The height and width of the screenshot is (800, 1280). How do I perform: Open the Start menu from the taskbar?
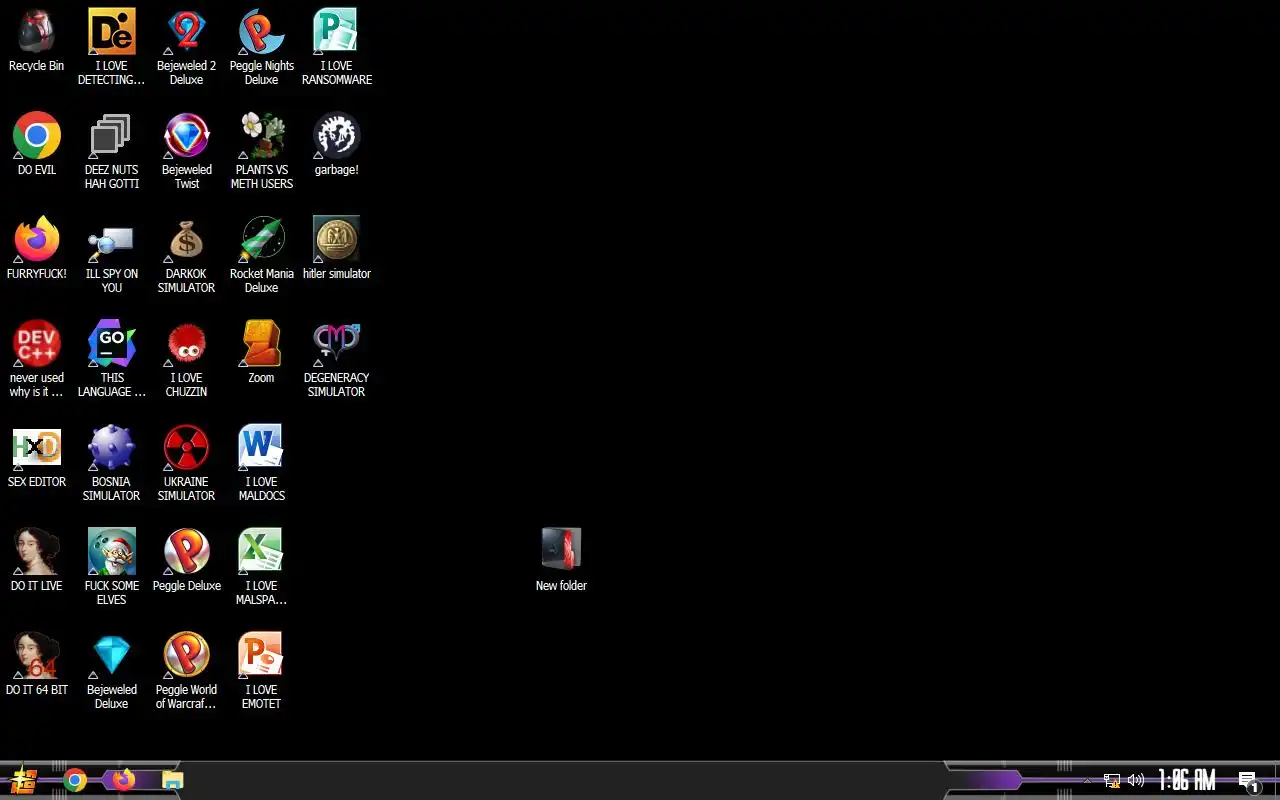point(23,780)
